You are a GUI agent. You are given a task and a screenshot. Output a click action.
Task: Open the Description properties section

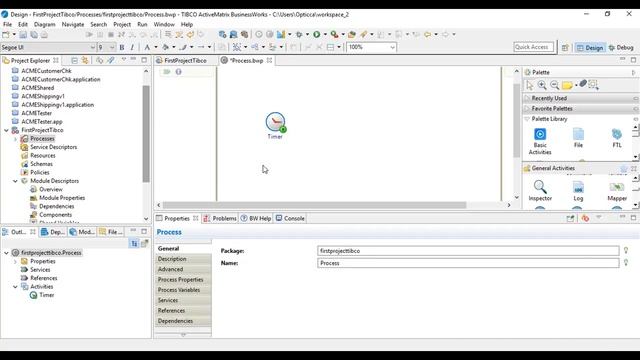[183, 259]
